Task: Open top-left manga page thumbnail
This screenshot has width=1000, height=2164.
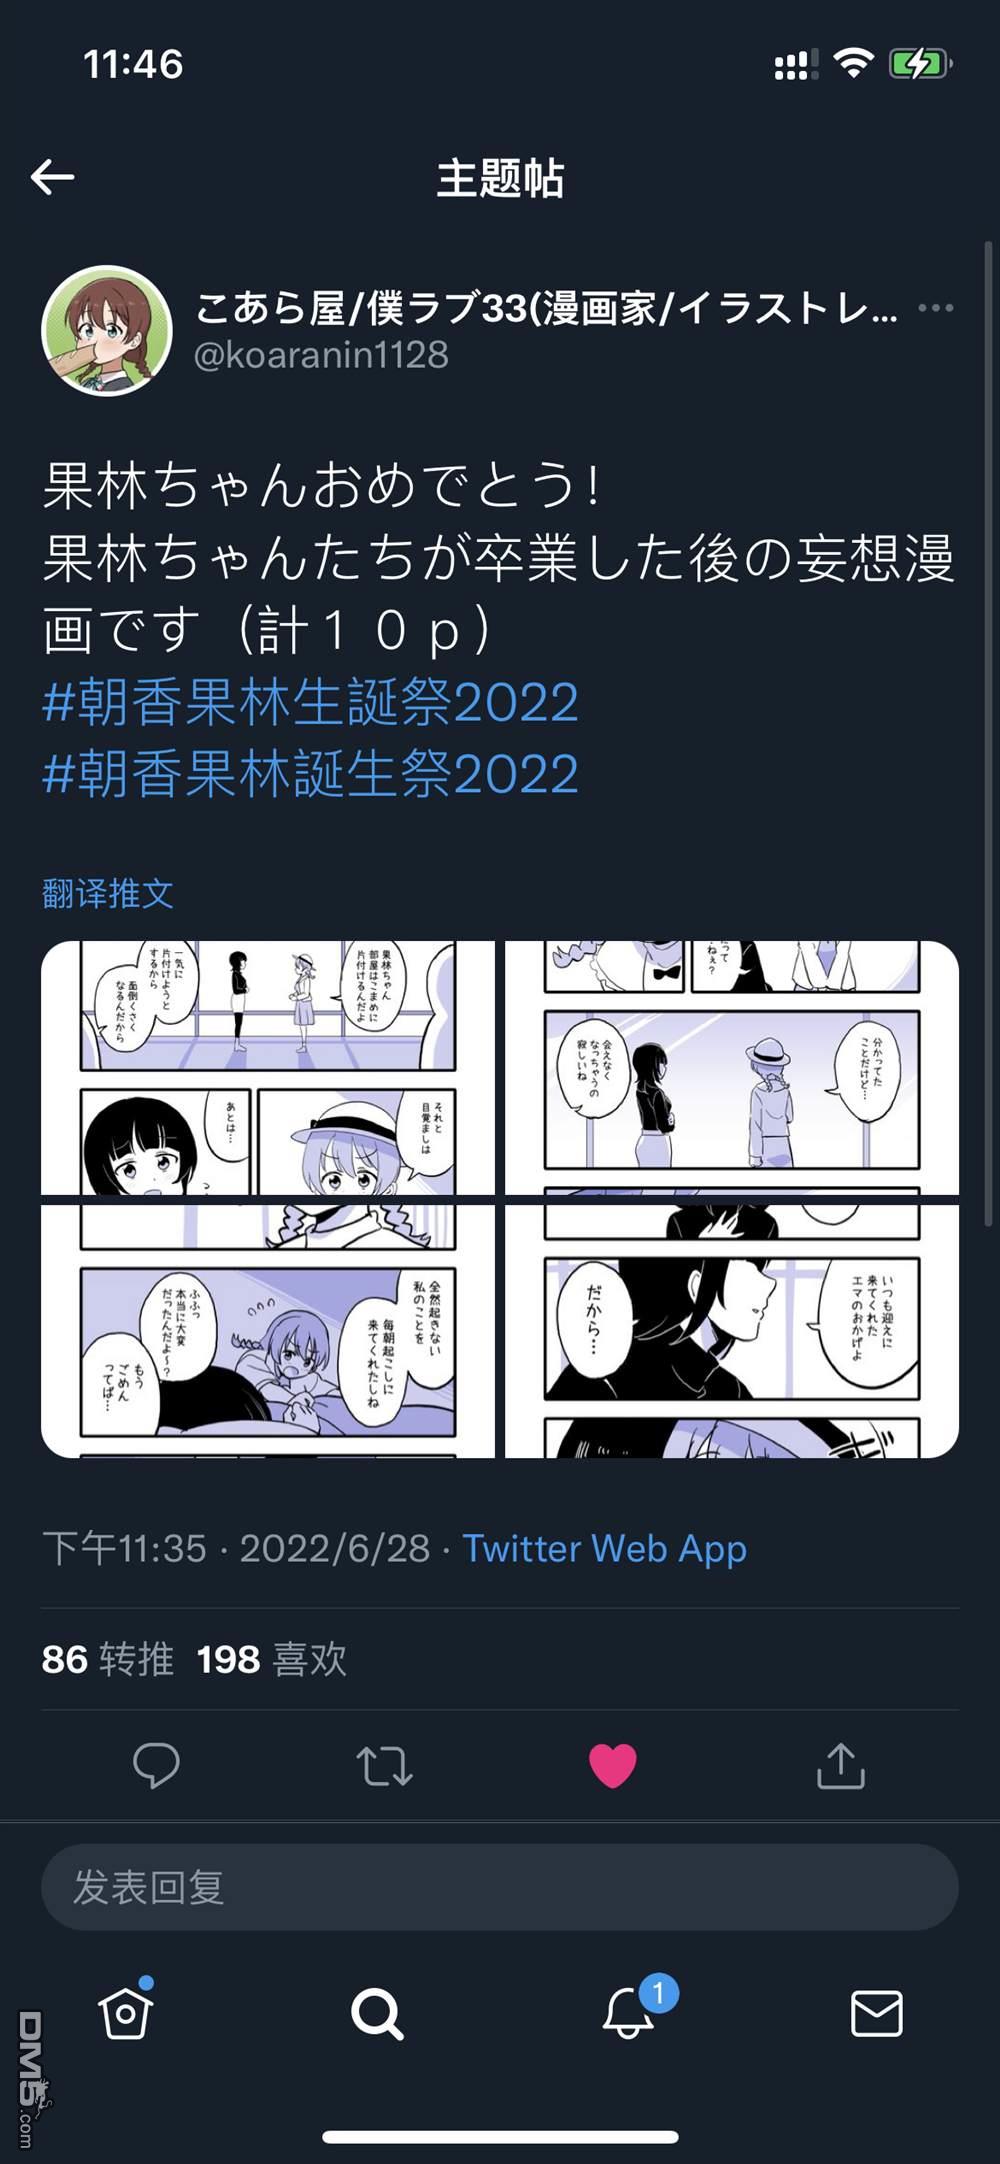Action: [x=268, y=1068]
